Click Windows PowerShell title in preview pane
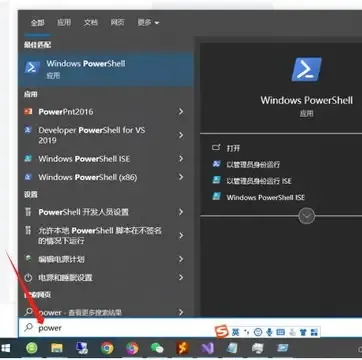362x360 pixels. point(306,100)
